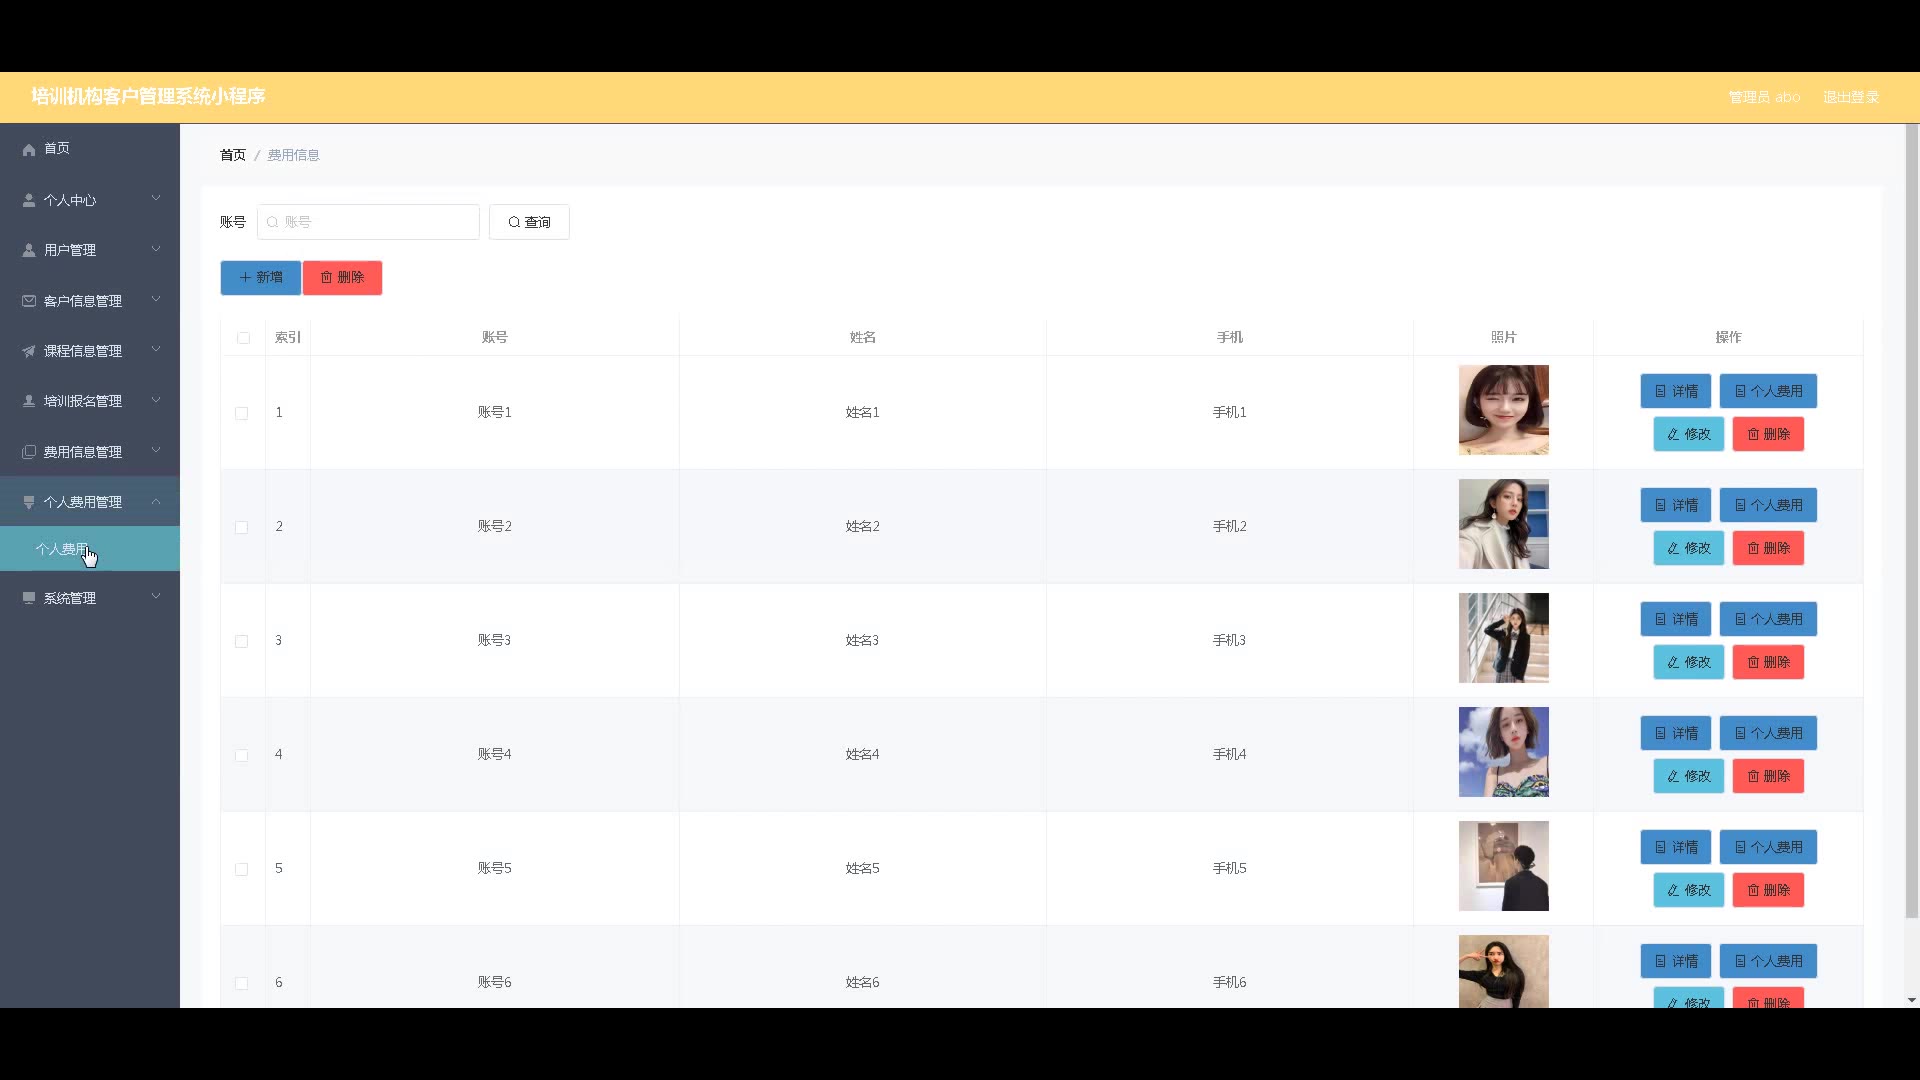This screenshot has height=1080, width=1920.
Task: Click the 首页 breadcrumb link
Action: click(x=233, y=155)
